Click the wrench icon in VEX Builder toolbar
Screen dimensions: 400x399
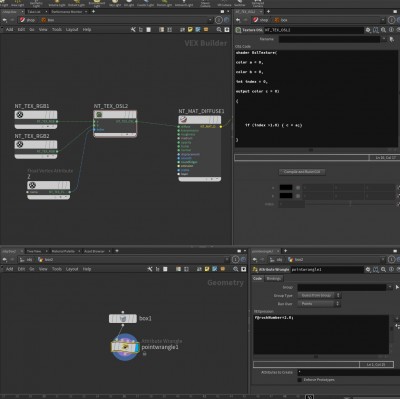(133, 30)
